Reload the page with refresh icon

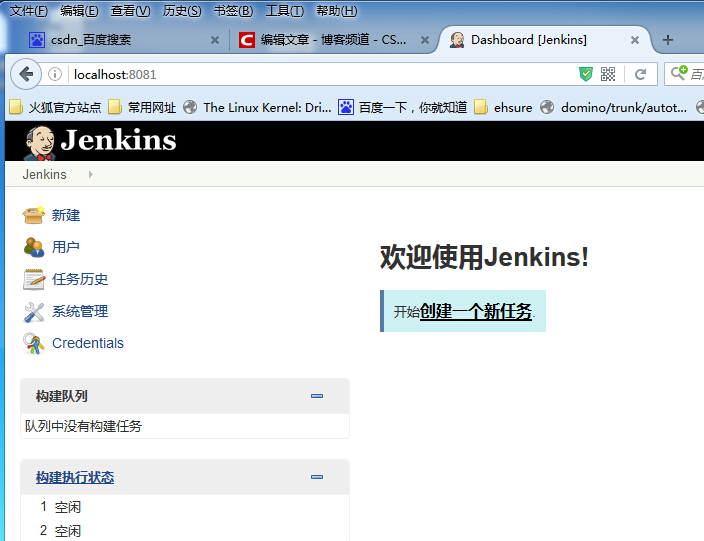640,74
